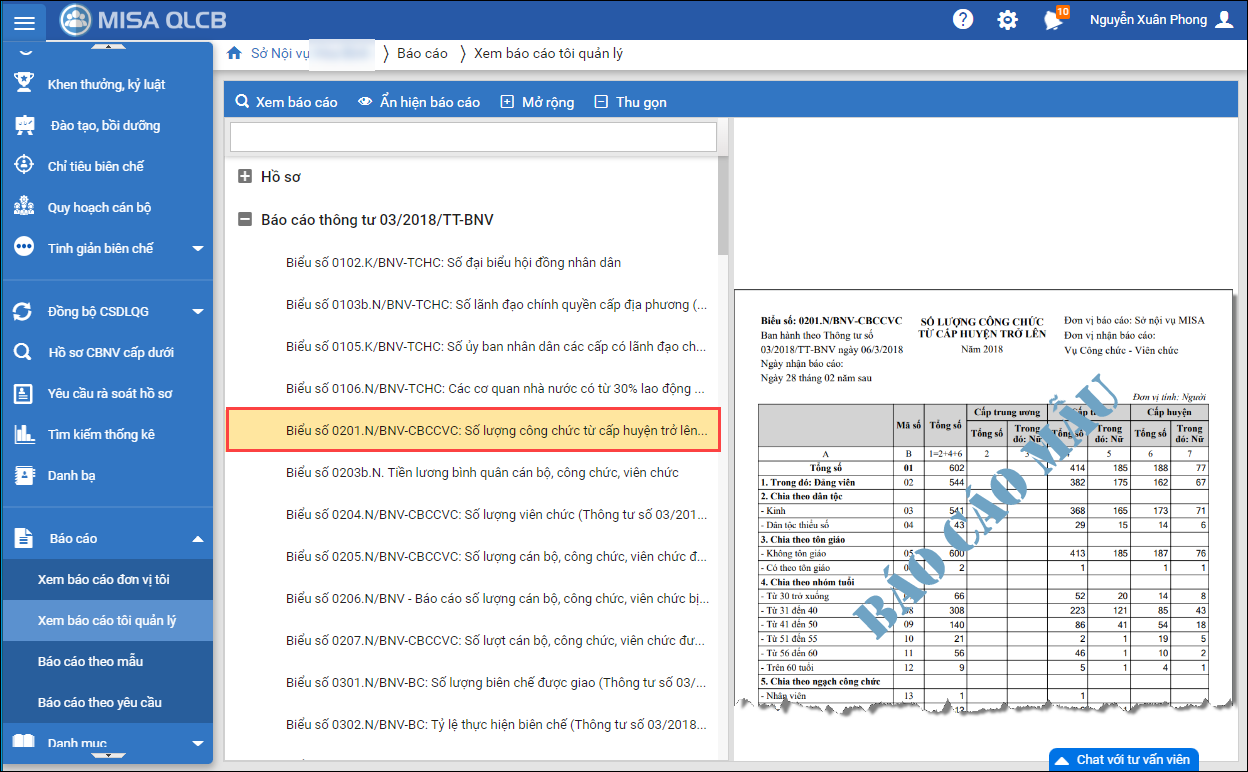Click the Danh bạ contacts icon
Viewport: 1248px width, 772px height.
[x=24, y=475]
